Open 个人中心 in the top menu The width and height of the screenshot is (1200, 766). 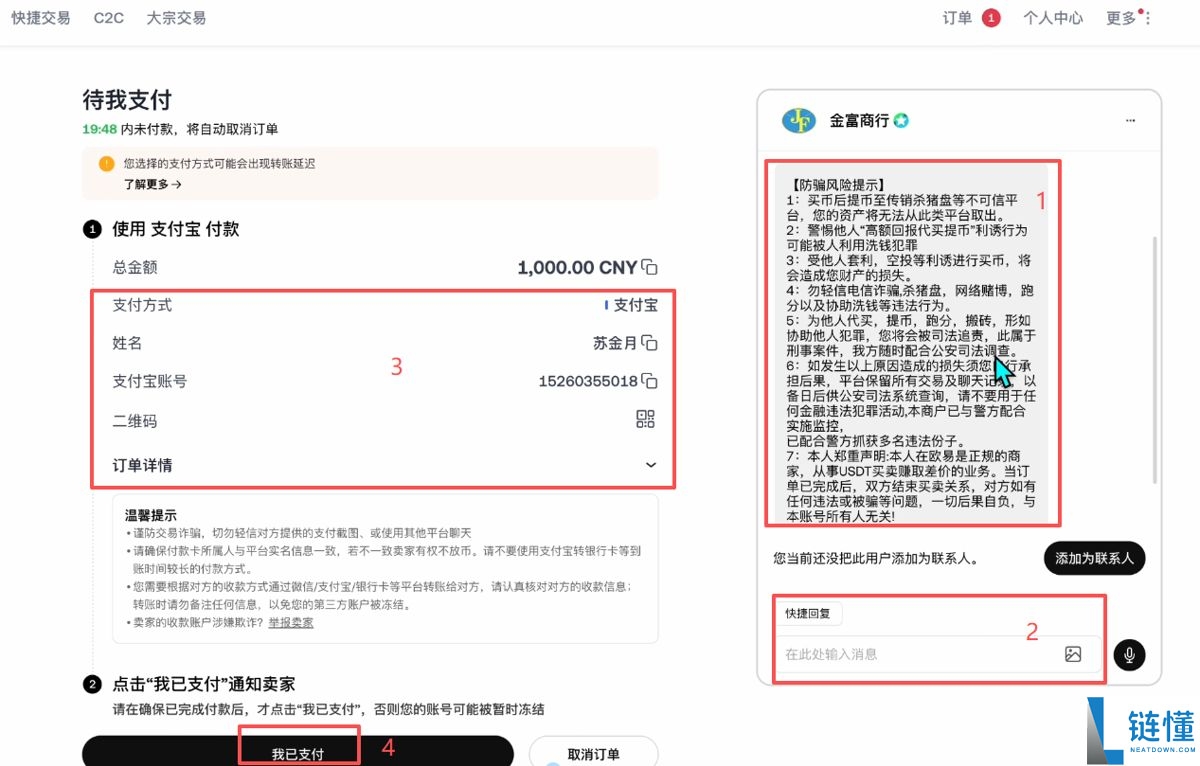click(1053, 17)
